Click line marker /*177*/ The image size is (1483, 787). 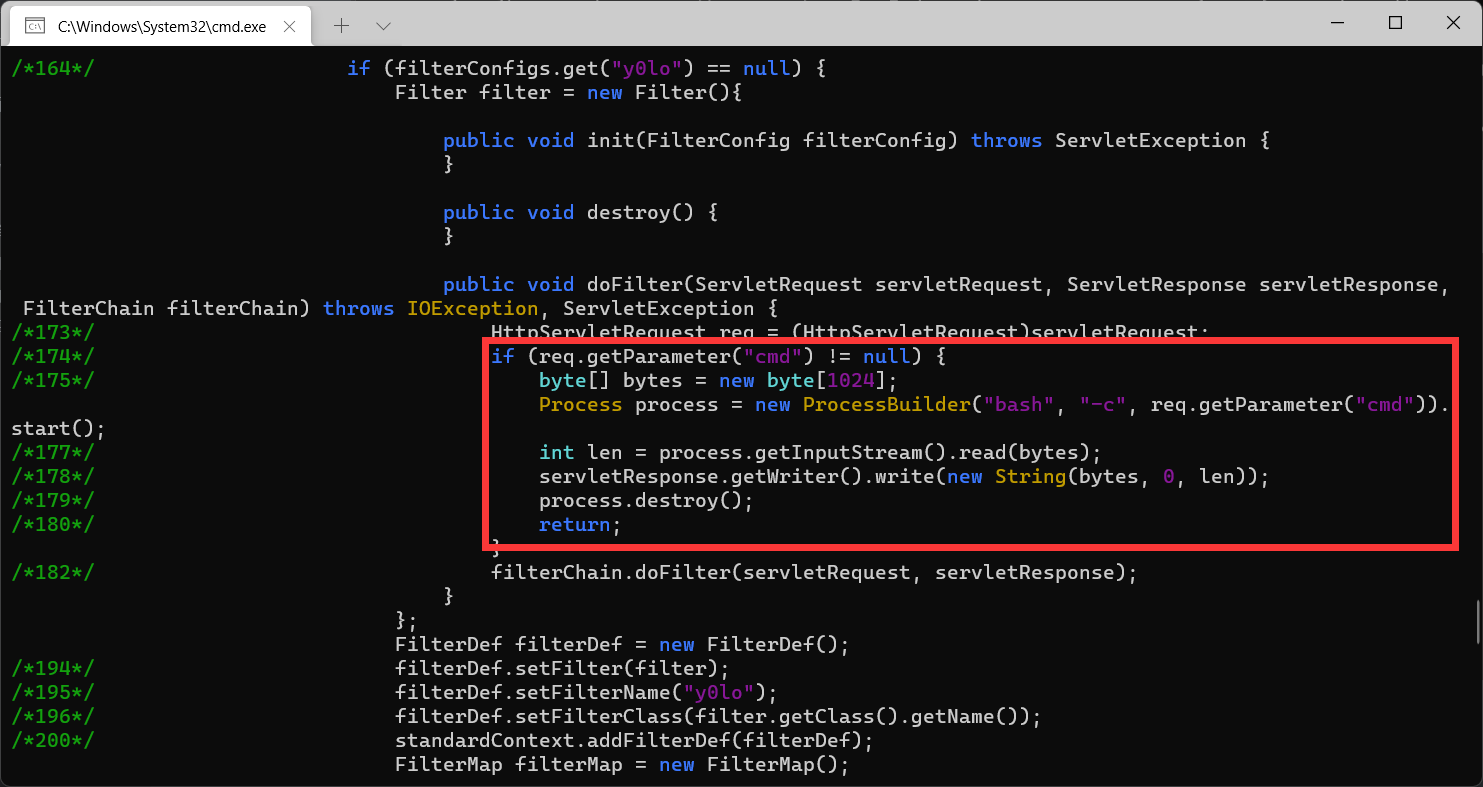pyautogui.click(x=53, y=453)
